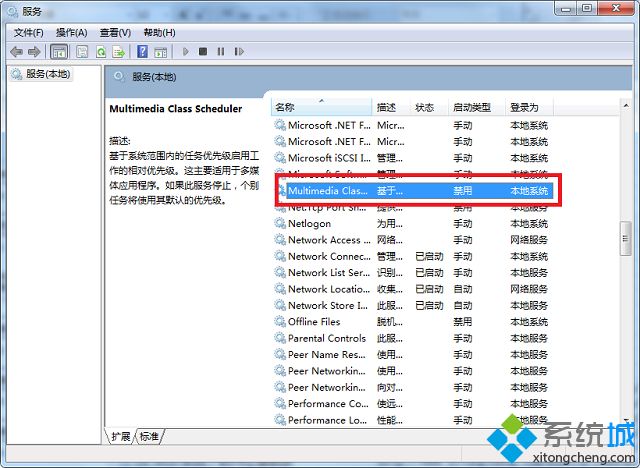
Task: Sort by the 登录为 column header
Action: [x=529, y=107]
